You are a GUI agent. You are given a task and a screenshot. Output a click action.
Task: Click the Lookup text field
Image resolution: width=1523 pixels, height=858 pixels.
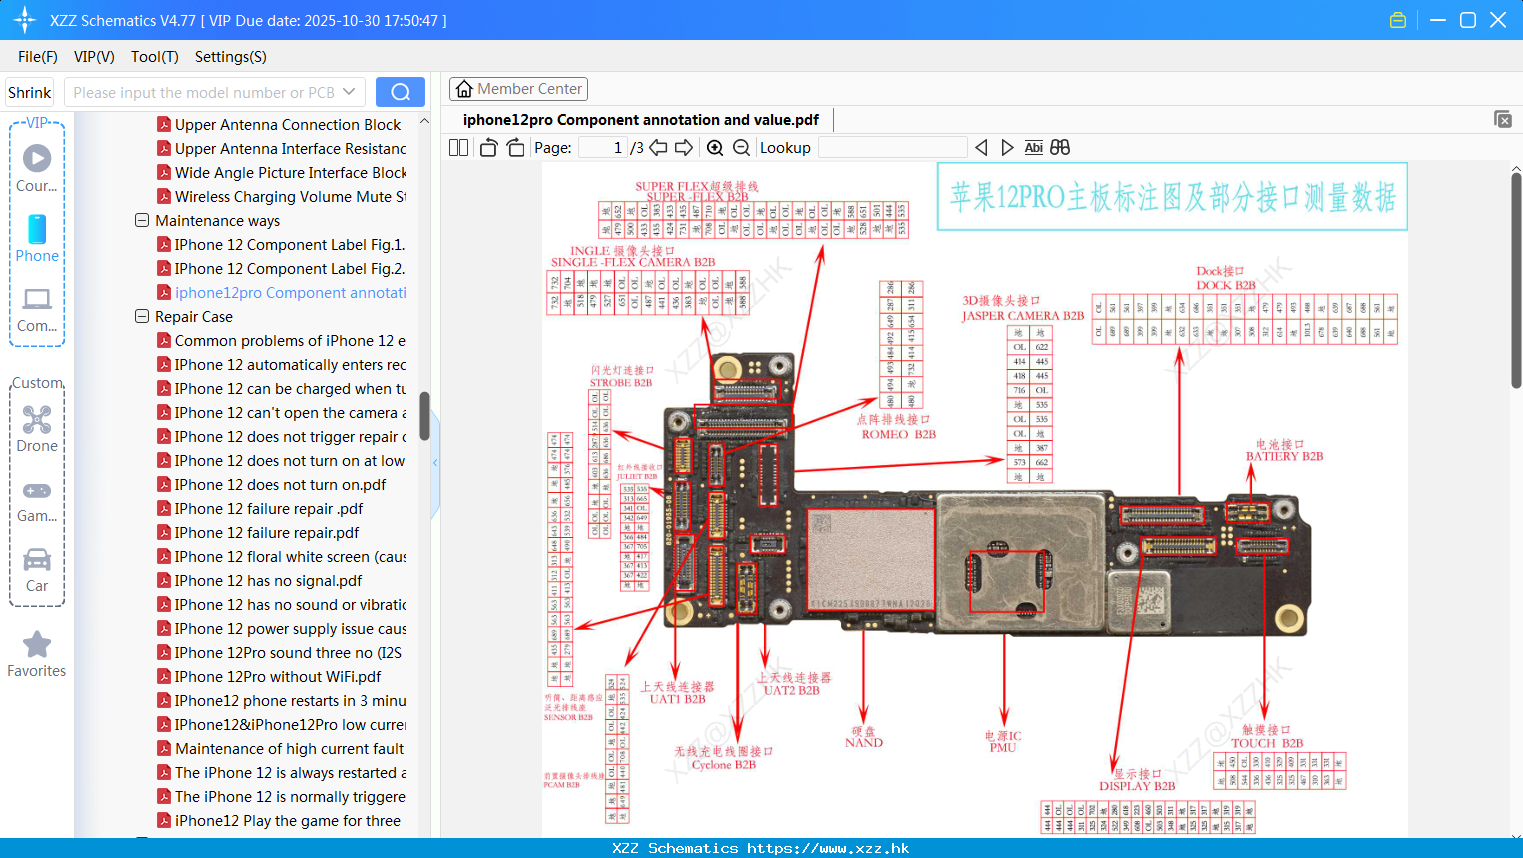click(892, 147)
